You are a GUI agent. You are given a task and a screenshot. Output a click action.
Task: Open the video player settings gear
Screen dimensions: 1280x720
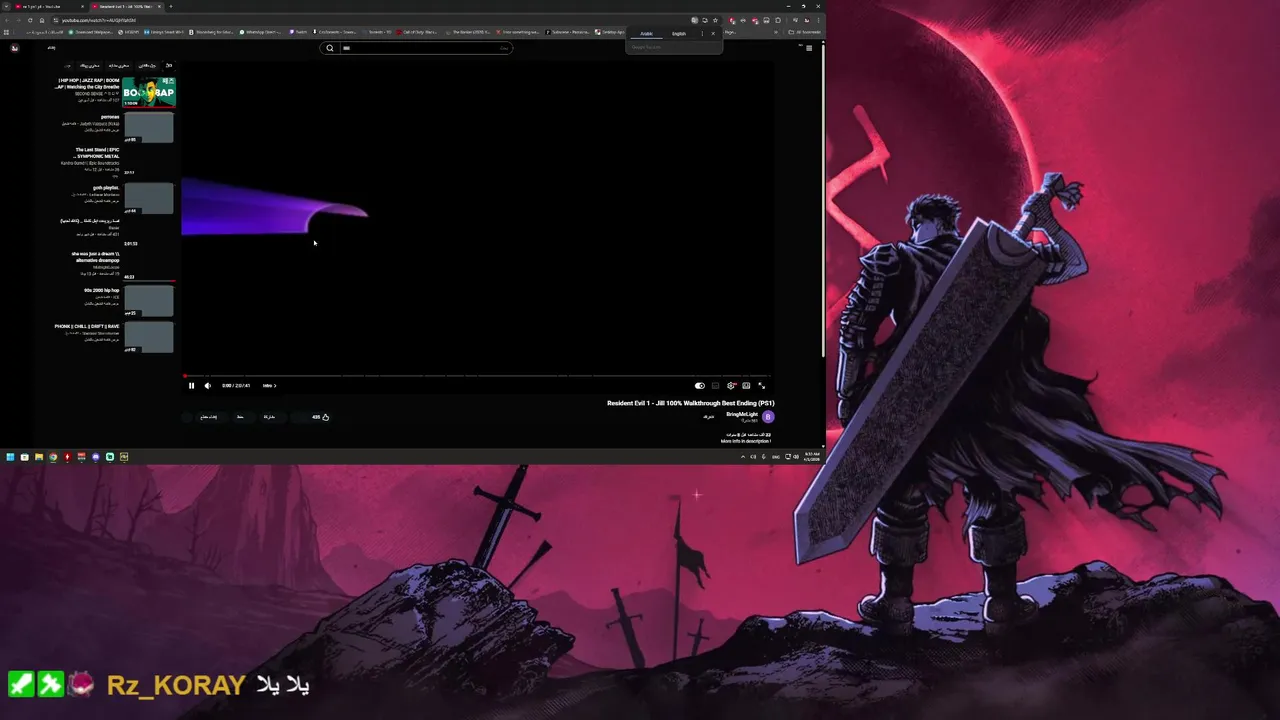point(731,385)
